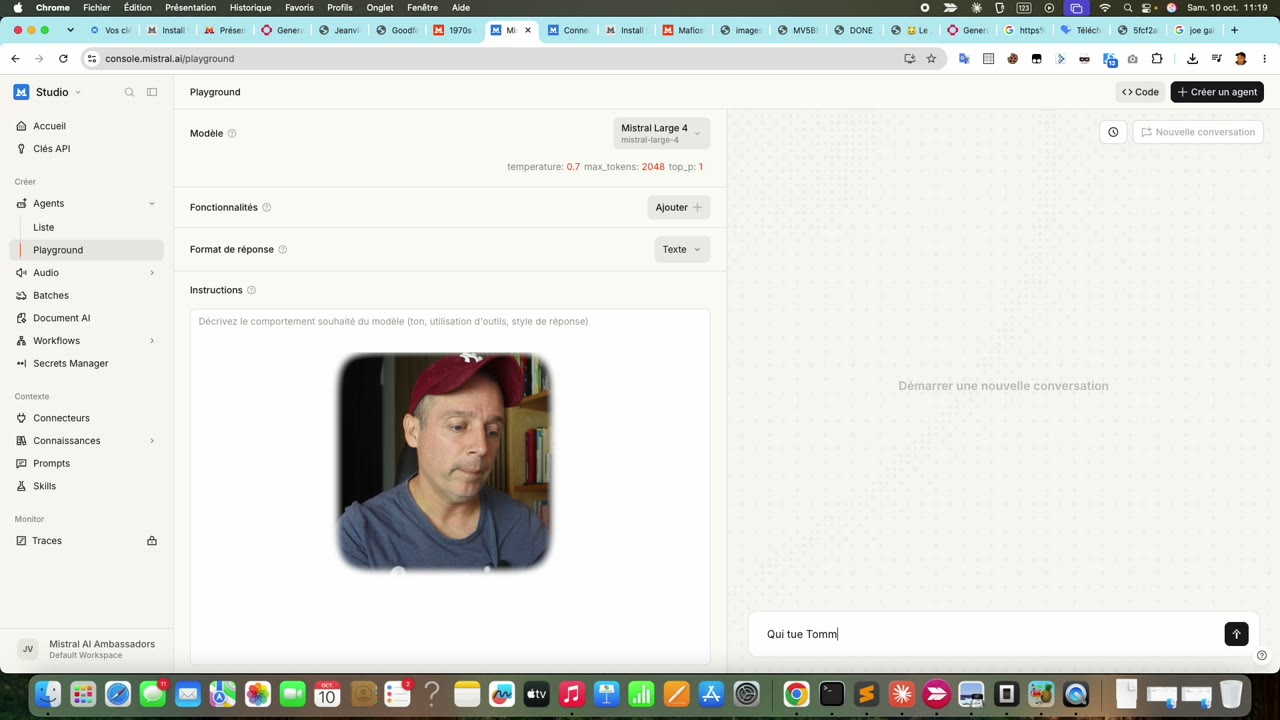Screen dimensions: 1280x720
Task: Click the info icon beside Fonctionnalités
Action: point(267,207)
